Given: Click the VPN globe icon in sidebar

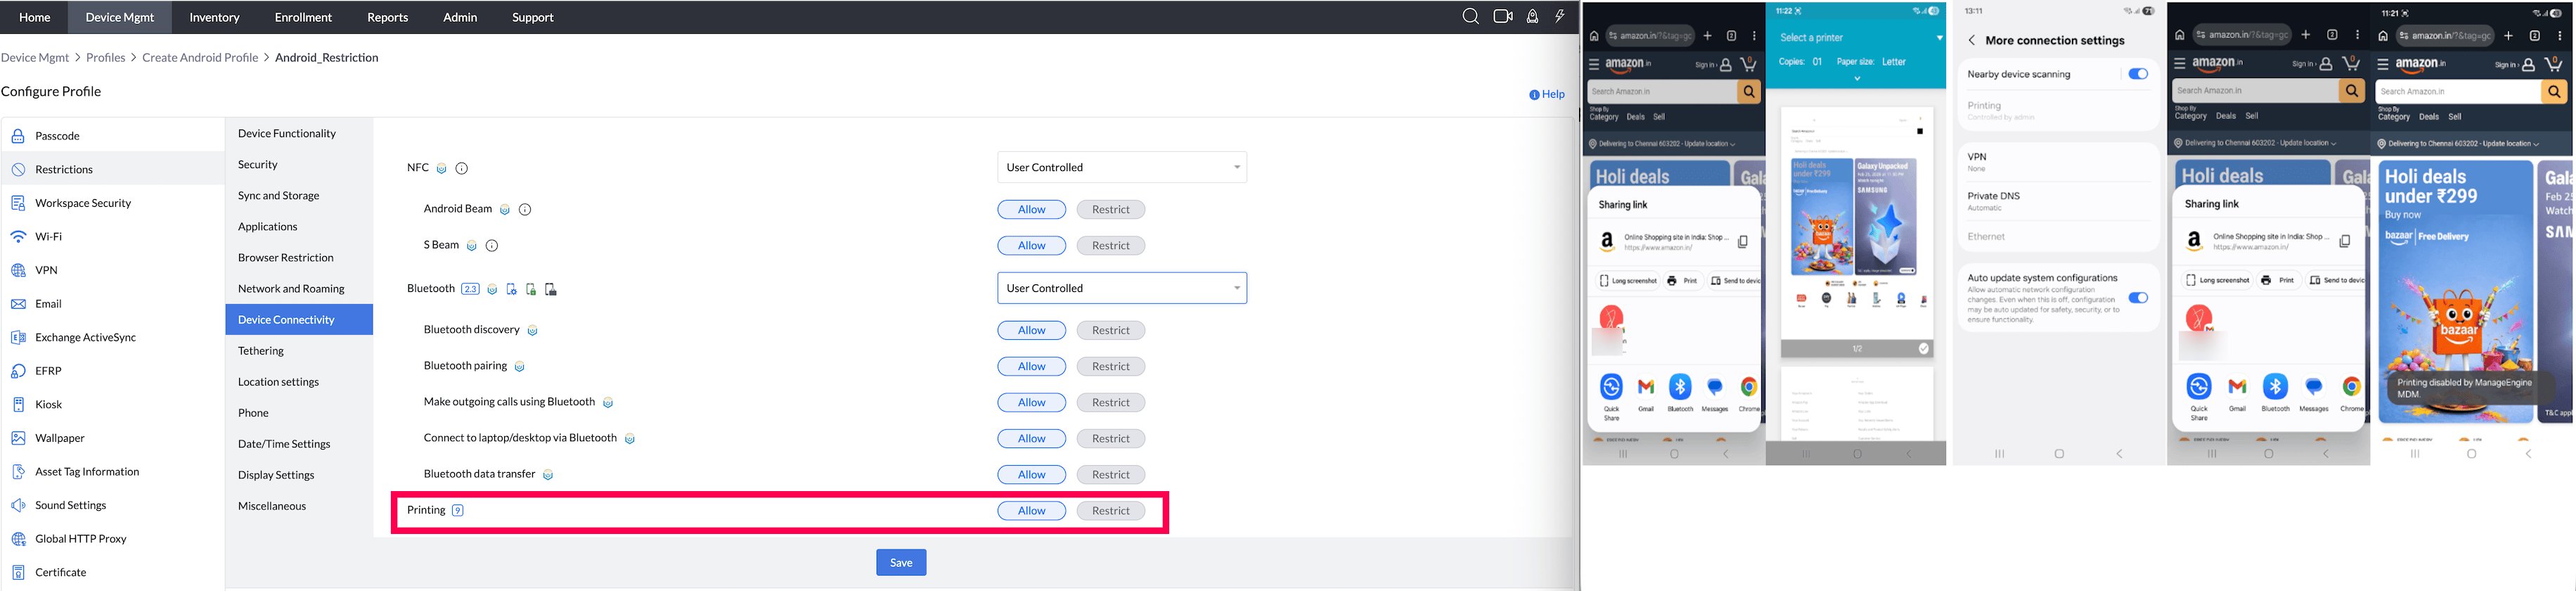Looking at the screenshot, I should pyautogui.click(x=18, y=270).
